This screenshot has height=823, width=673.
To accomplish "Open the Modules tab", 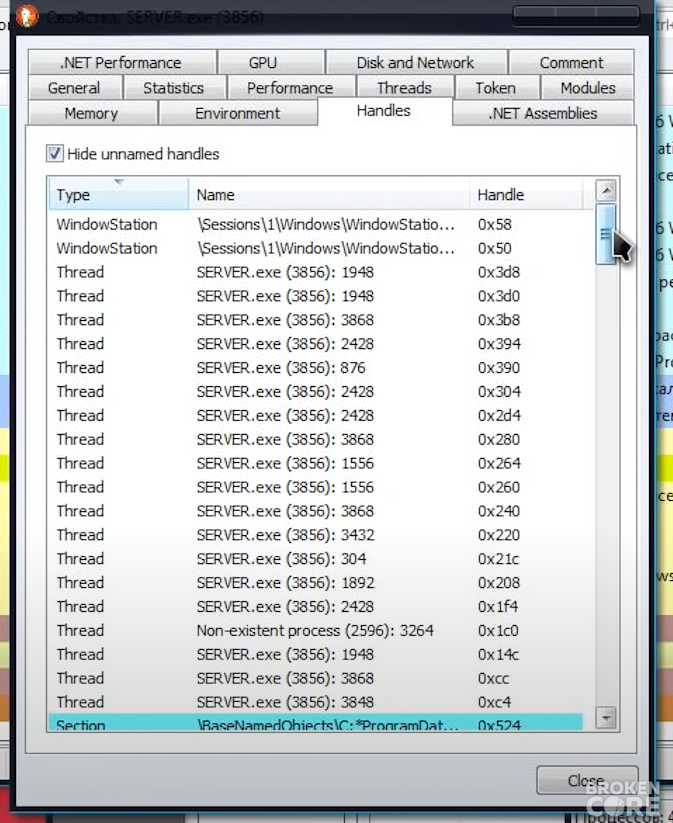I will click(x=587, y=88).
